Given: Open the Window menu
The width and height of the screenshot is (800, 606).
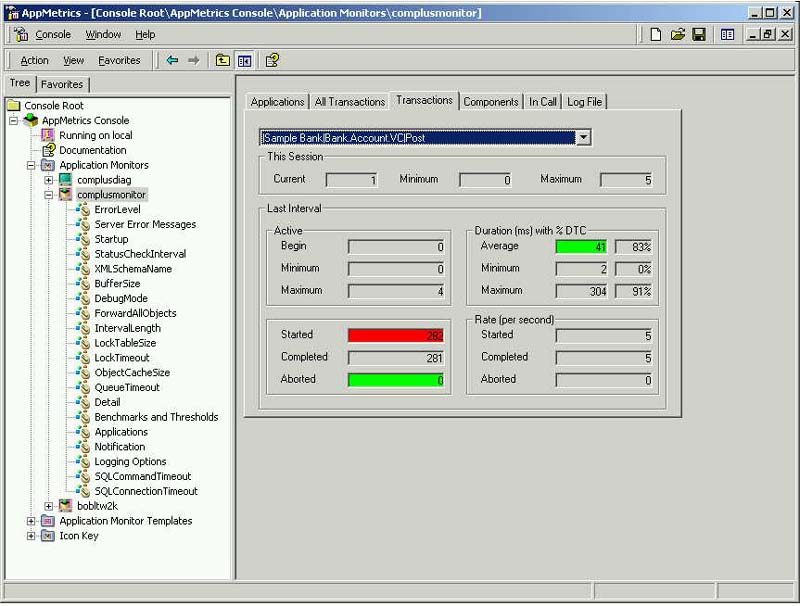Looking at the screenshot, I should [103, 35].
